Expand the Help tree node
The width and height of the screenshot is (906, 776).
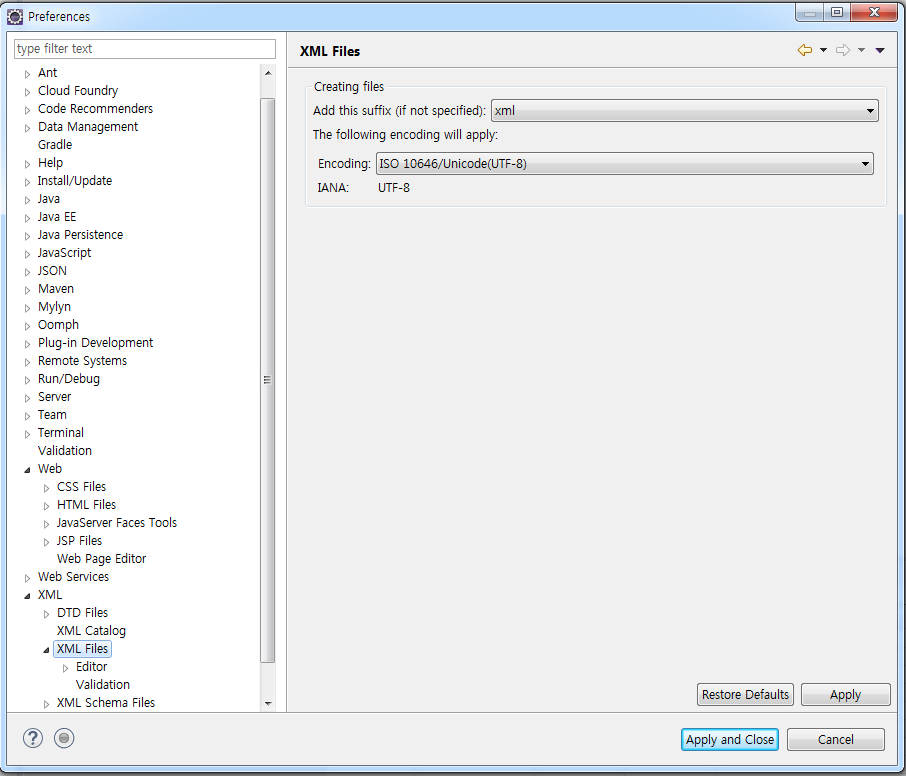[x=27, y=164]
